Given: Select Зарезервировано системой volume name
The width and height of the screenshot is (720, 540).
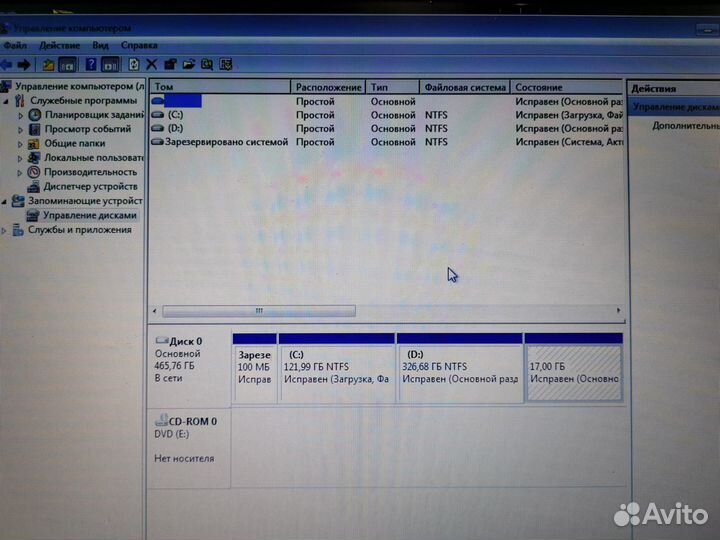Looking at the screenshot, I should click(226, 142).
